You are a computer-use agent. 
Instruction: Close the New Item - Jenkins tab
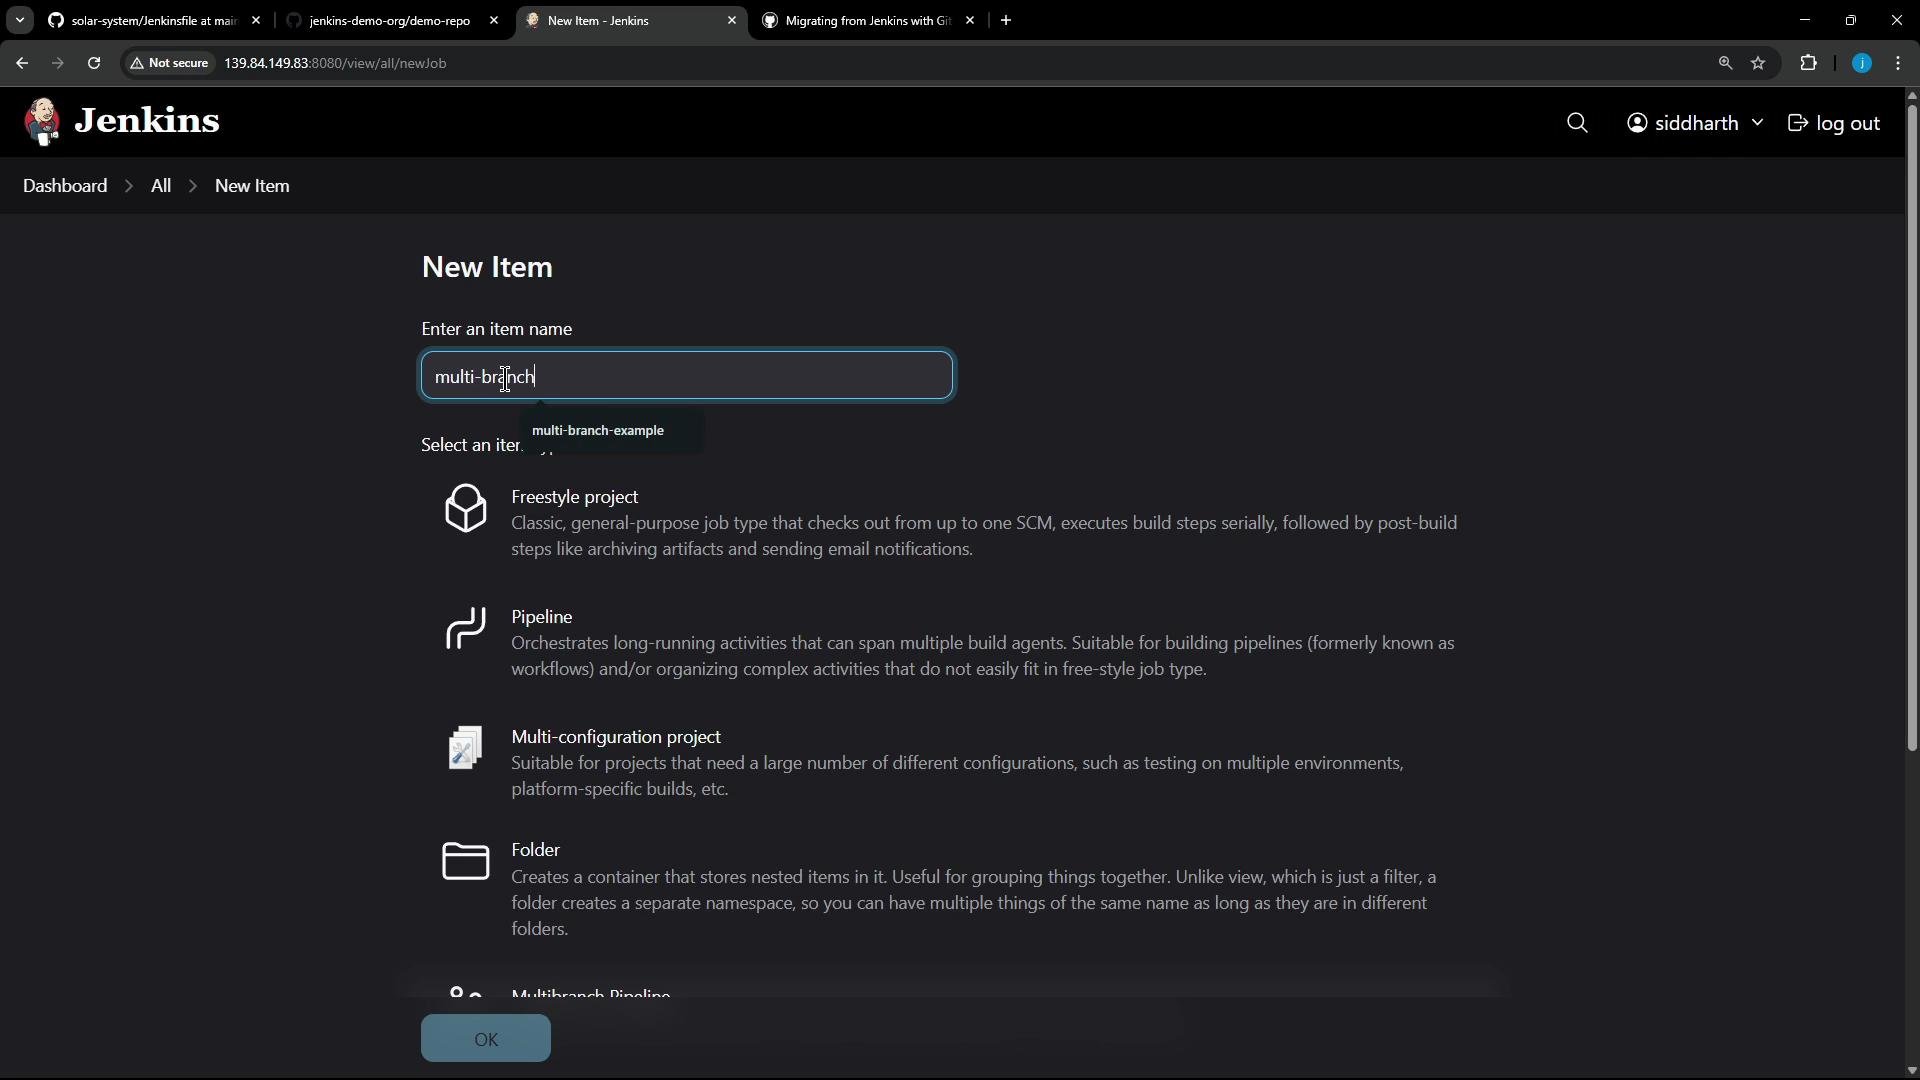click(732, 20)
